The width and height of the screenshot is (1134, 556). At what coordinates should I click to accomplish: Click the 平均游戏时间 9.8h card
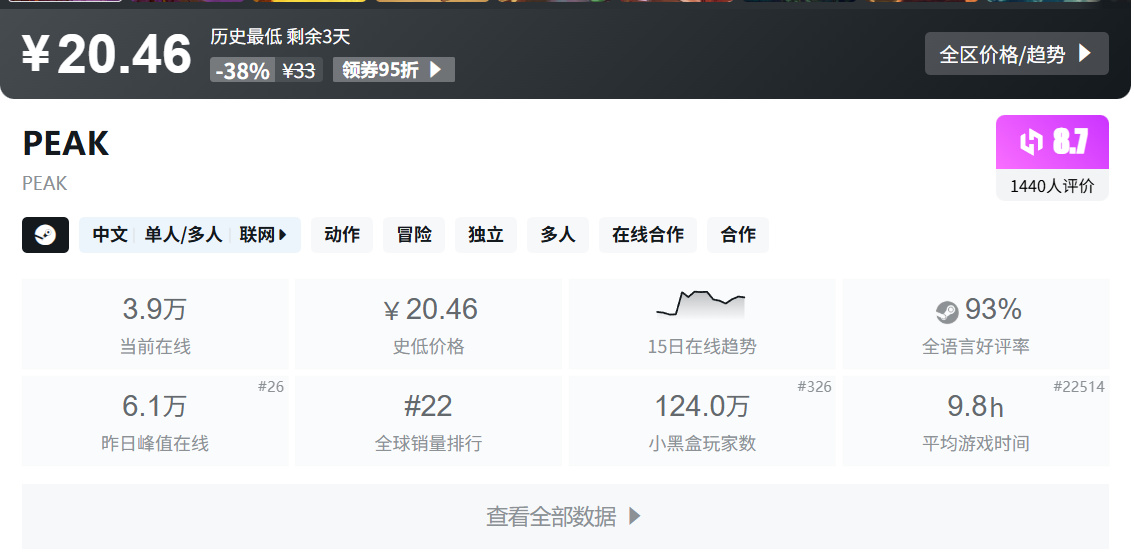coord(976,421)
